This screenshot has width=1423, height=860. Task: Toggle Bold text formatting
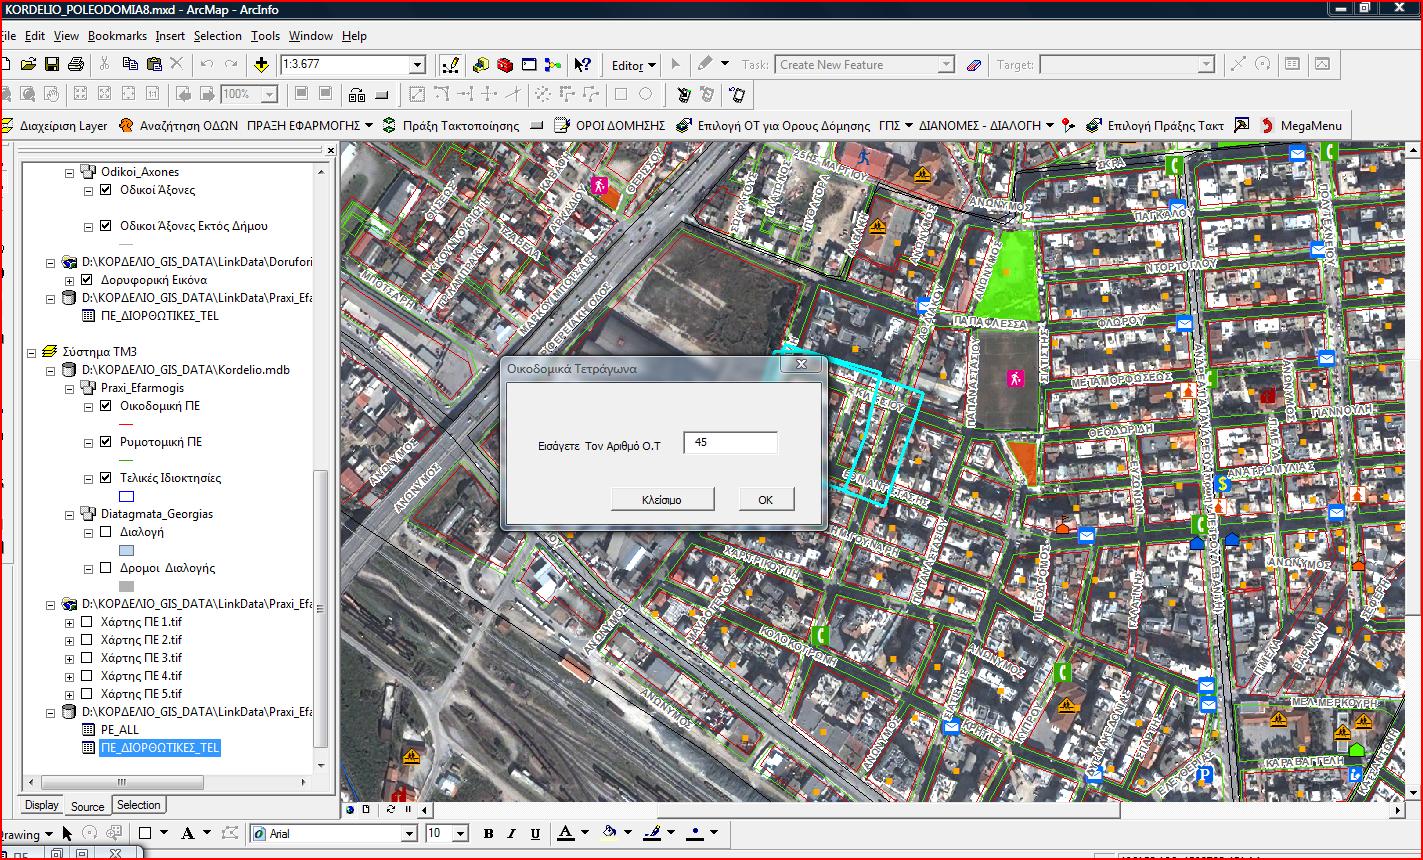pyautogui.click(x=488, y=833)
